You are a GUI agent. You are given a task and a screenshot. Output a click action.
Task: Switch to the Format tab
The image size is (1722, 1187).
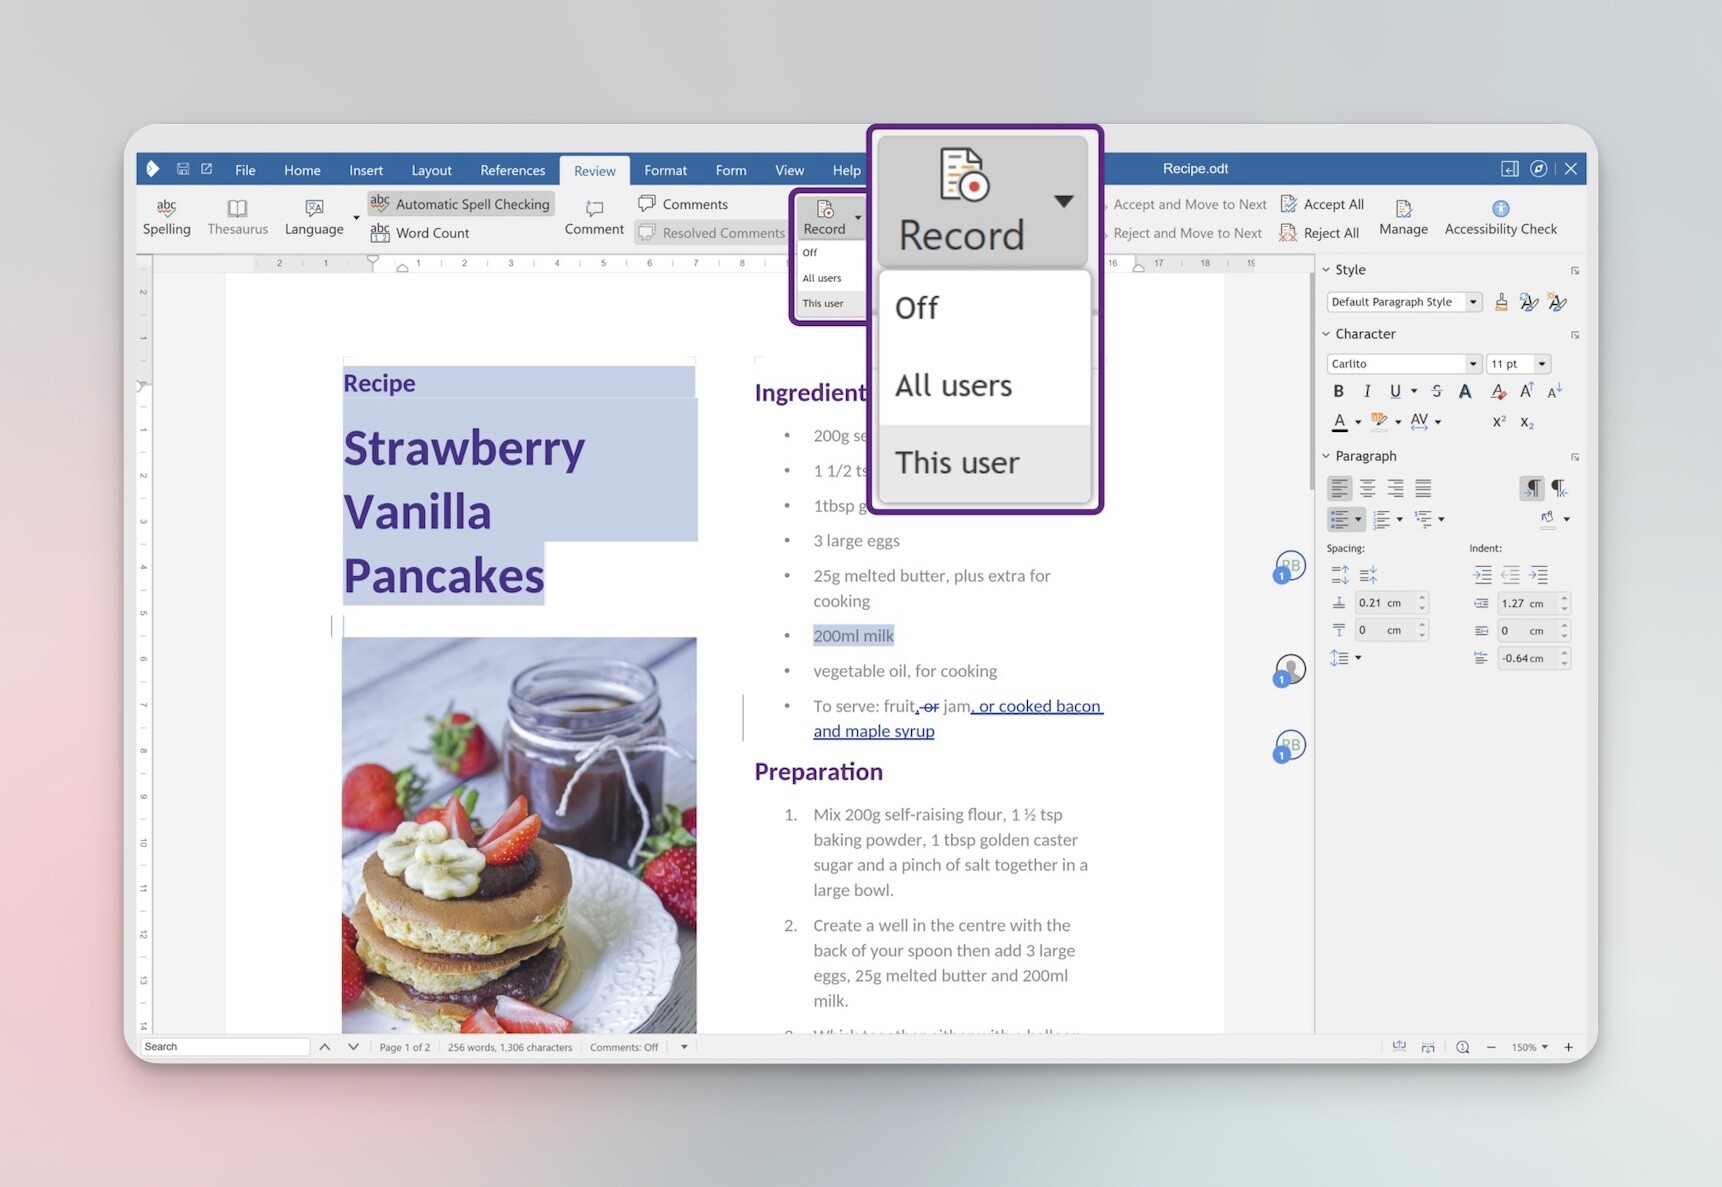665,170
